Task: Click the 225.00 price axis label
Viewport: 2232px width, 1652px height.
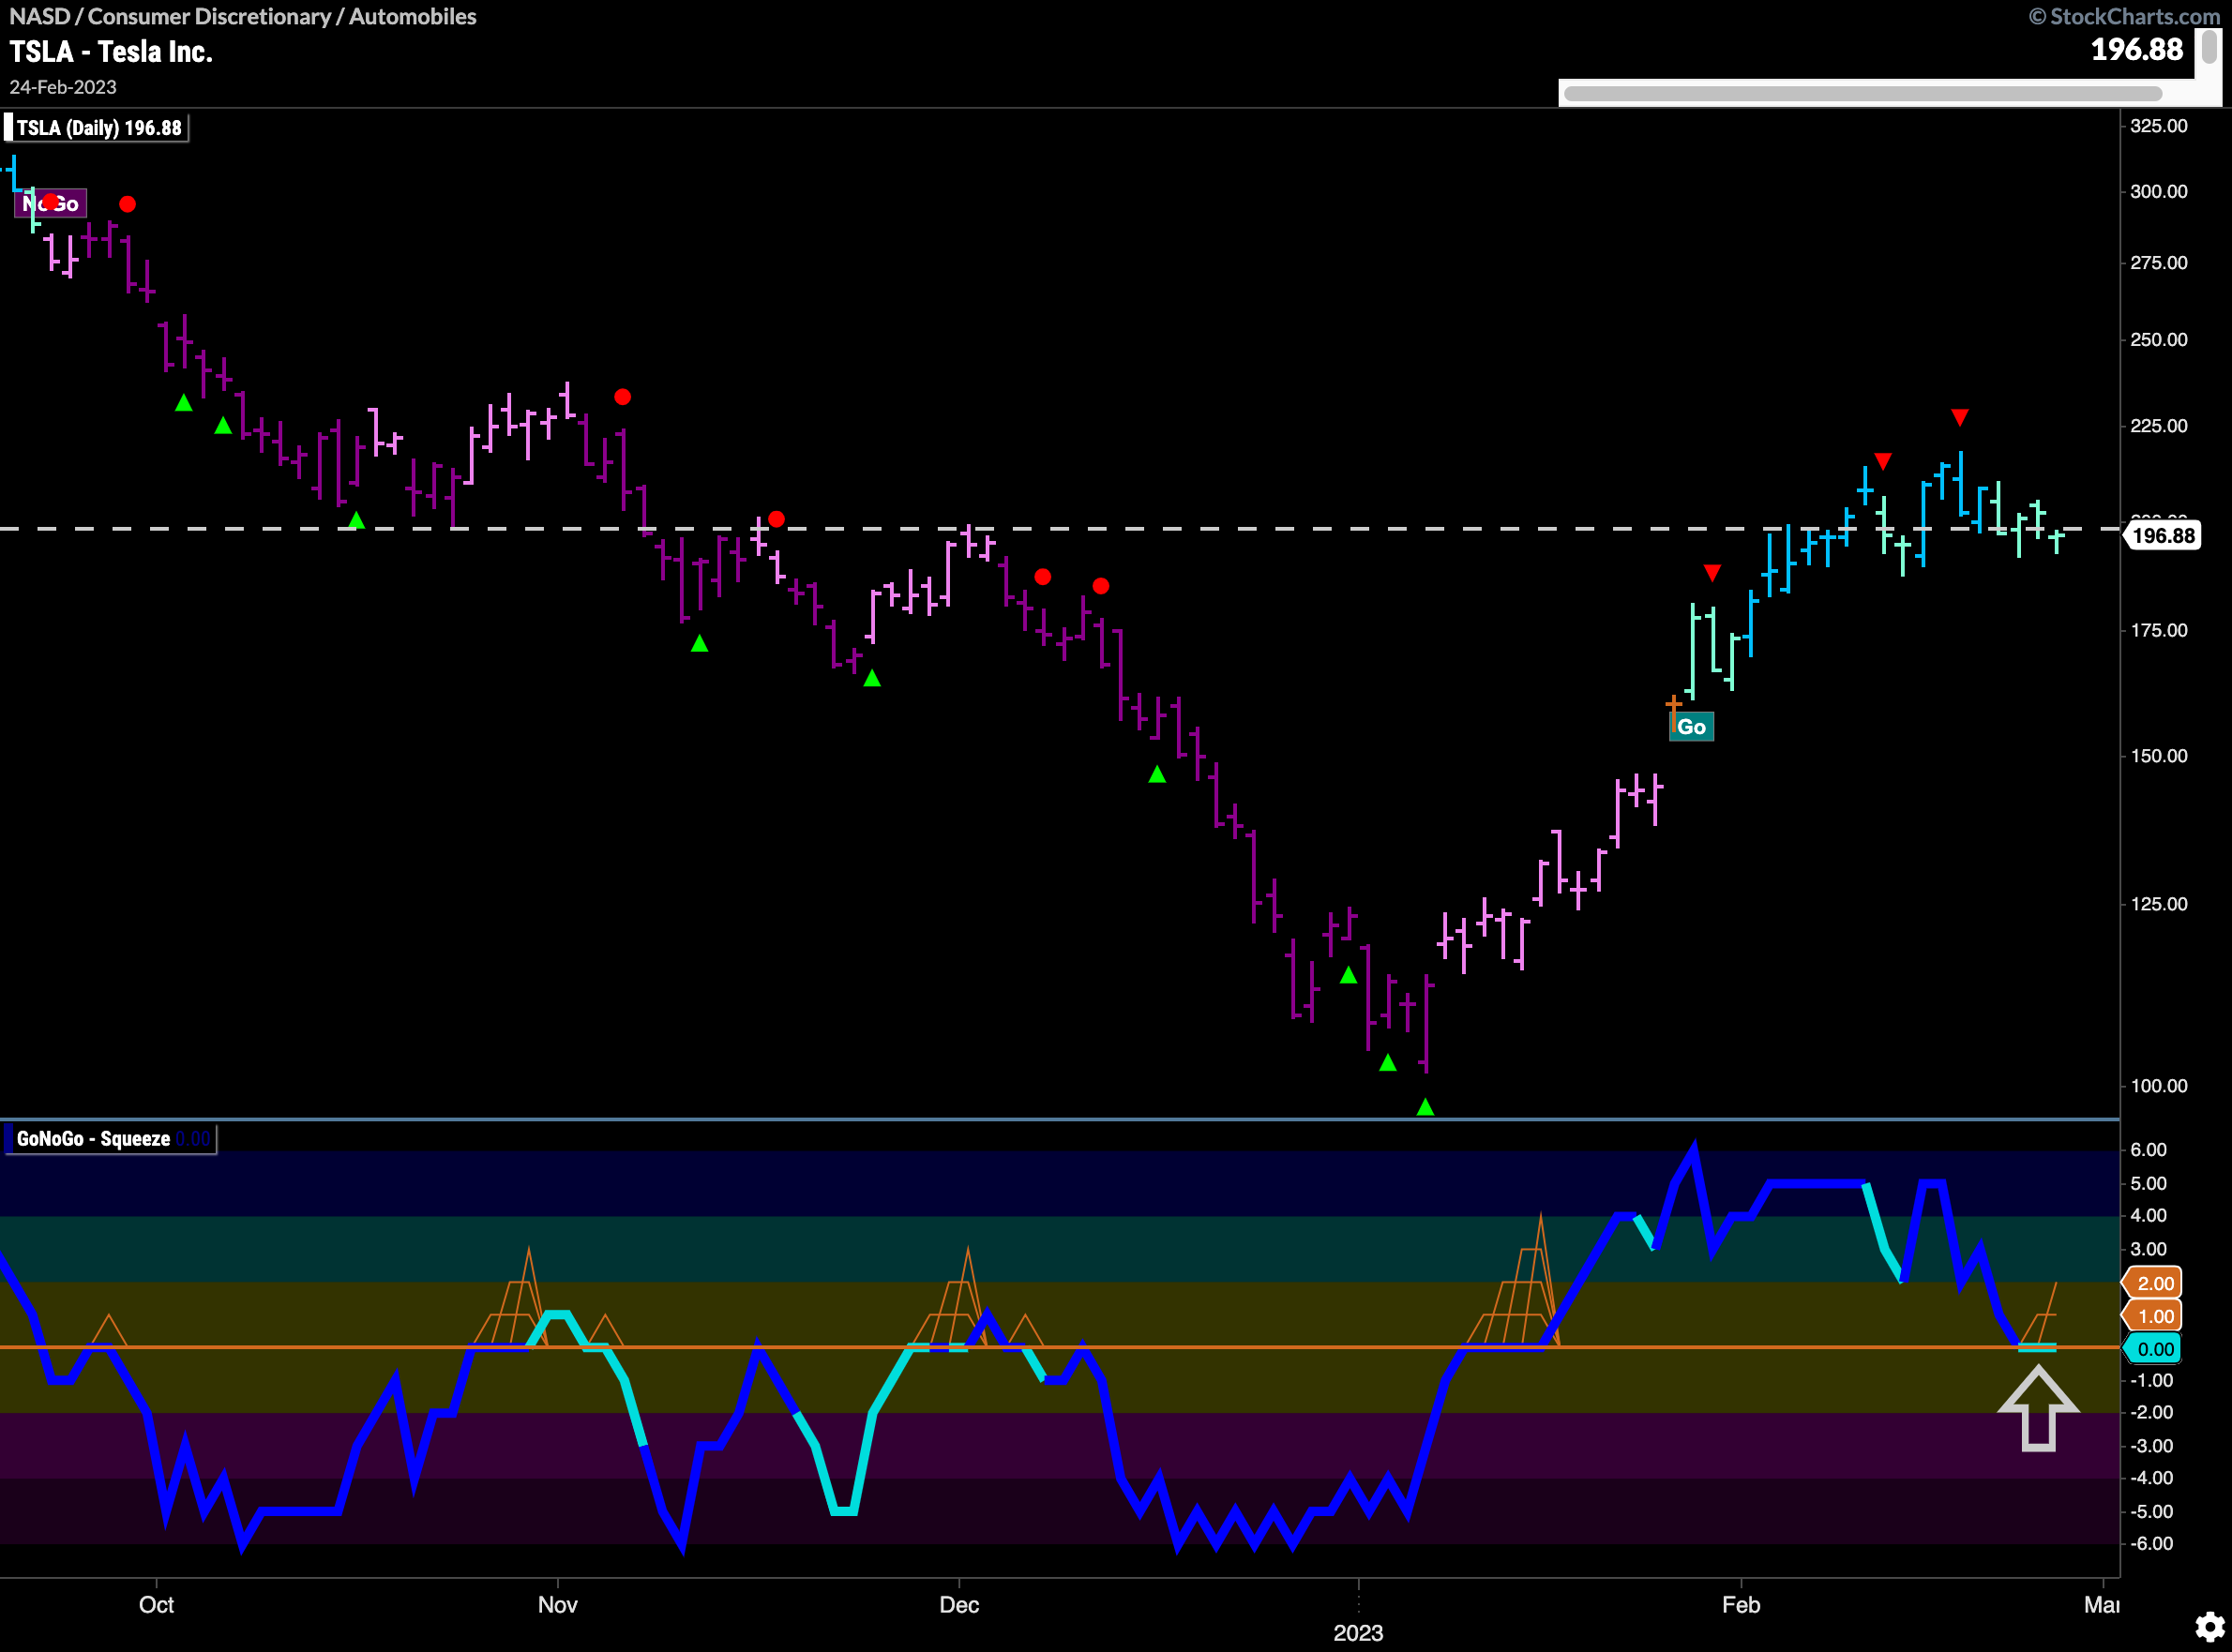Action: (2159, 426)
